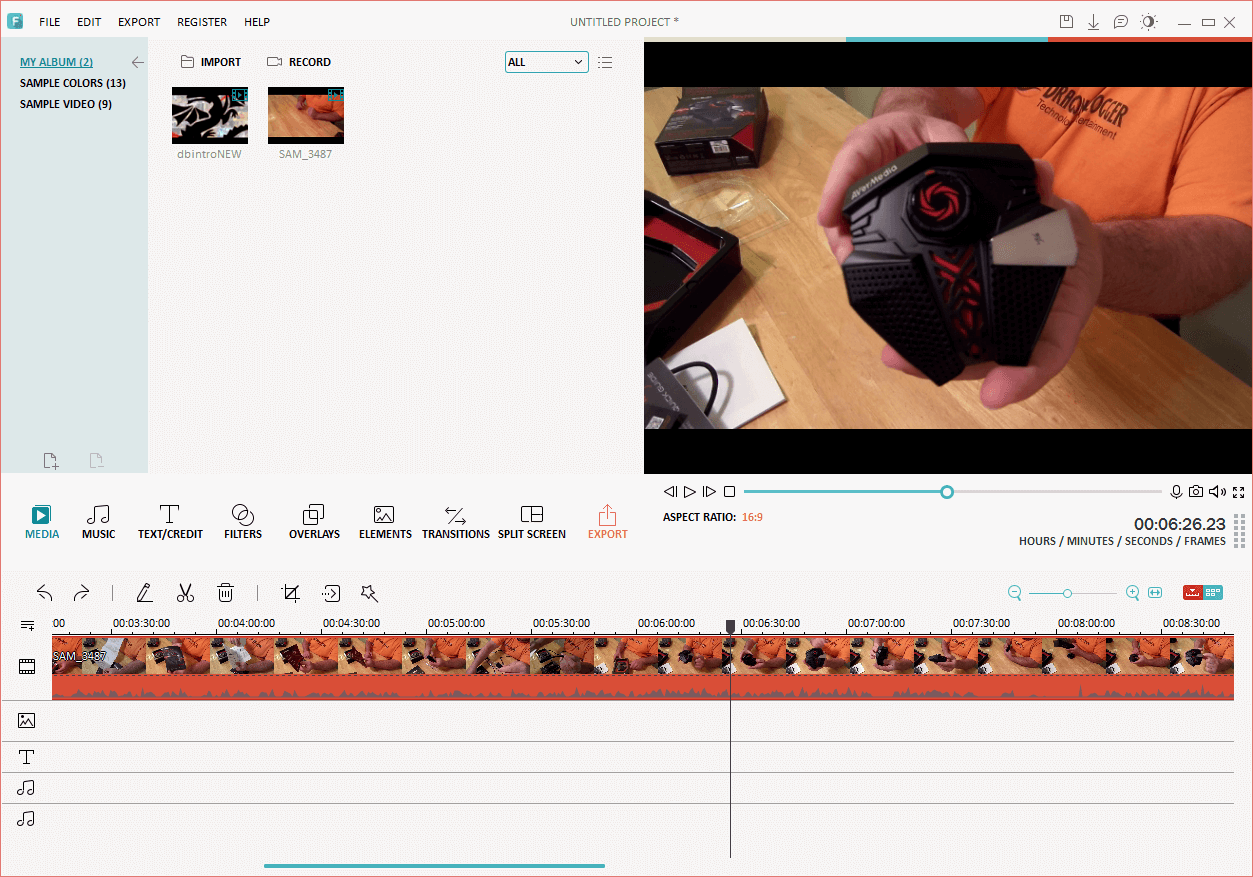Open the crop tool in timeline toolbar
The image size is (1253, 877).
click(x=291, y=593)
